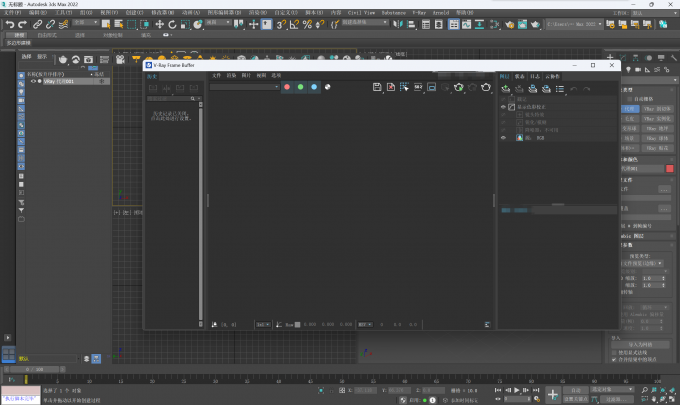Toggle Angle Snap in main toolbar
680x405 pixels.
click(x=294, y=24)
